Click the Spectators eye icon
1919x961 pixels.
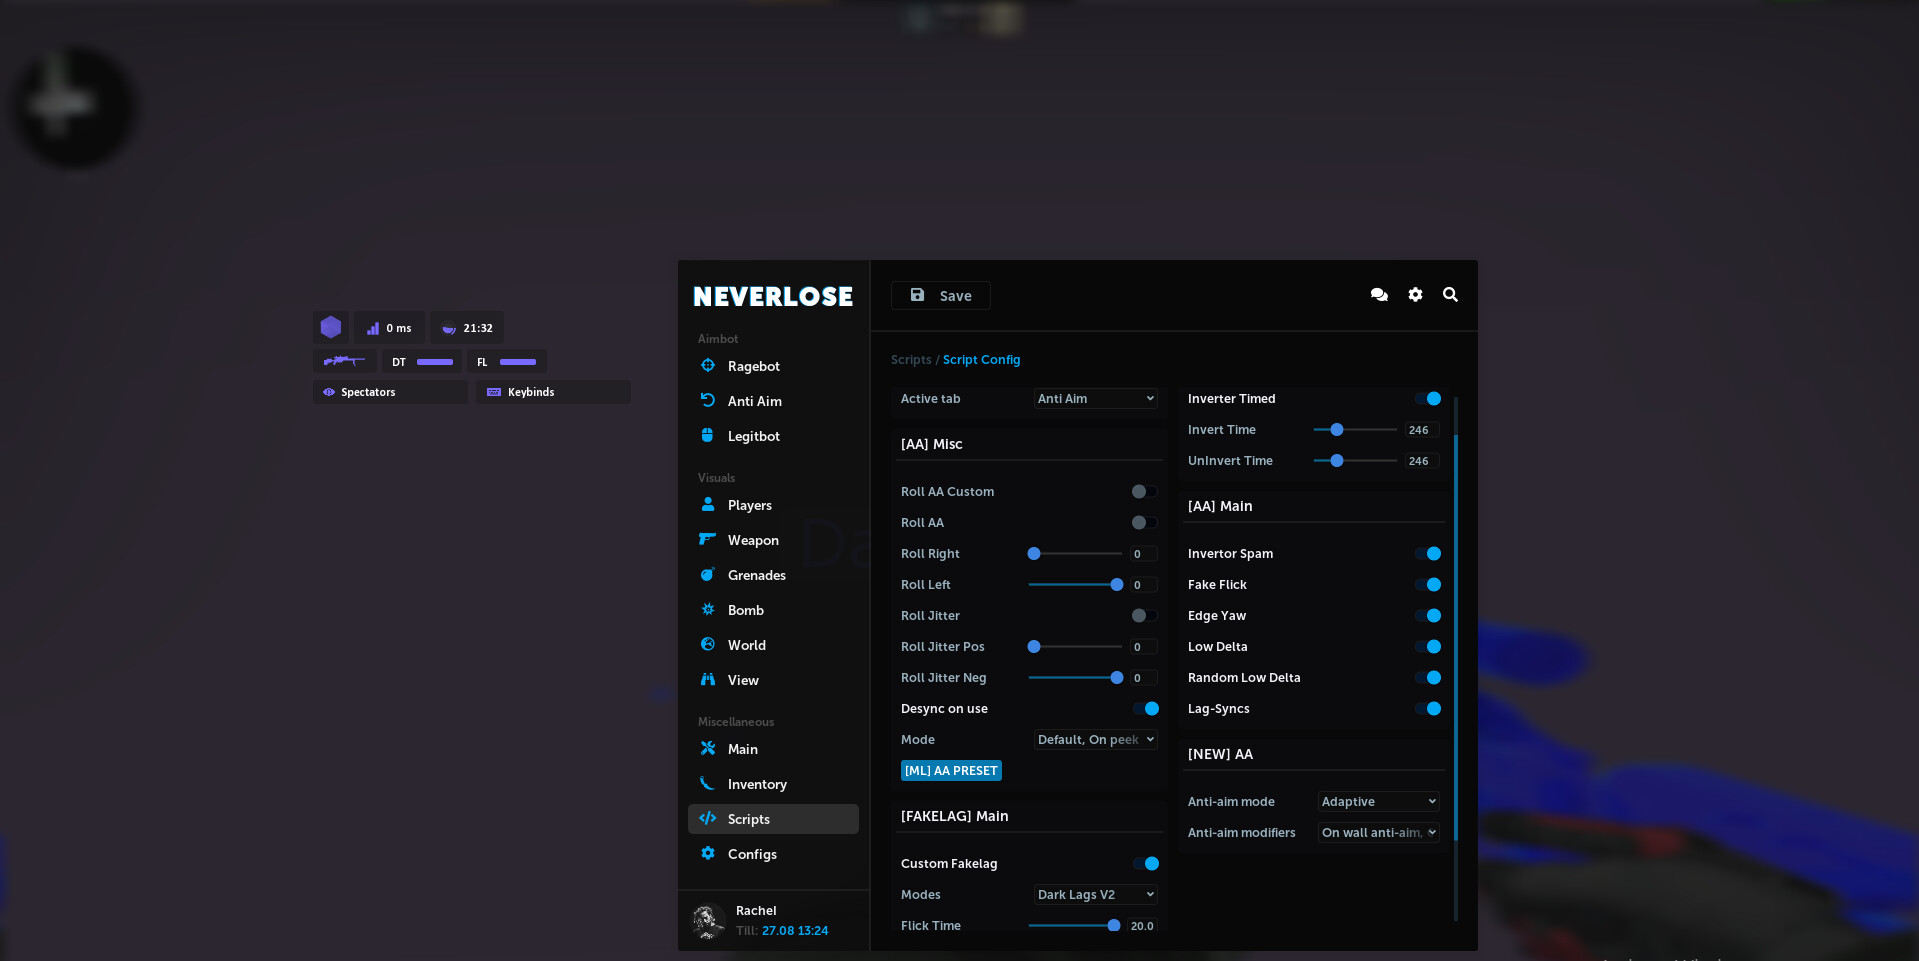[329, 392]
